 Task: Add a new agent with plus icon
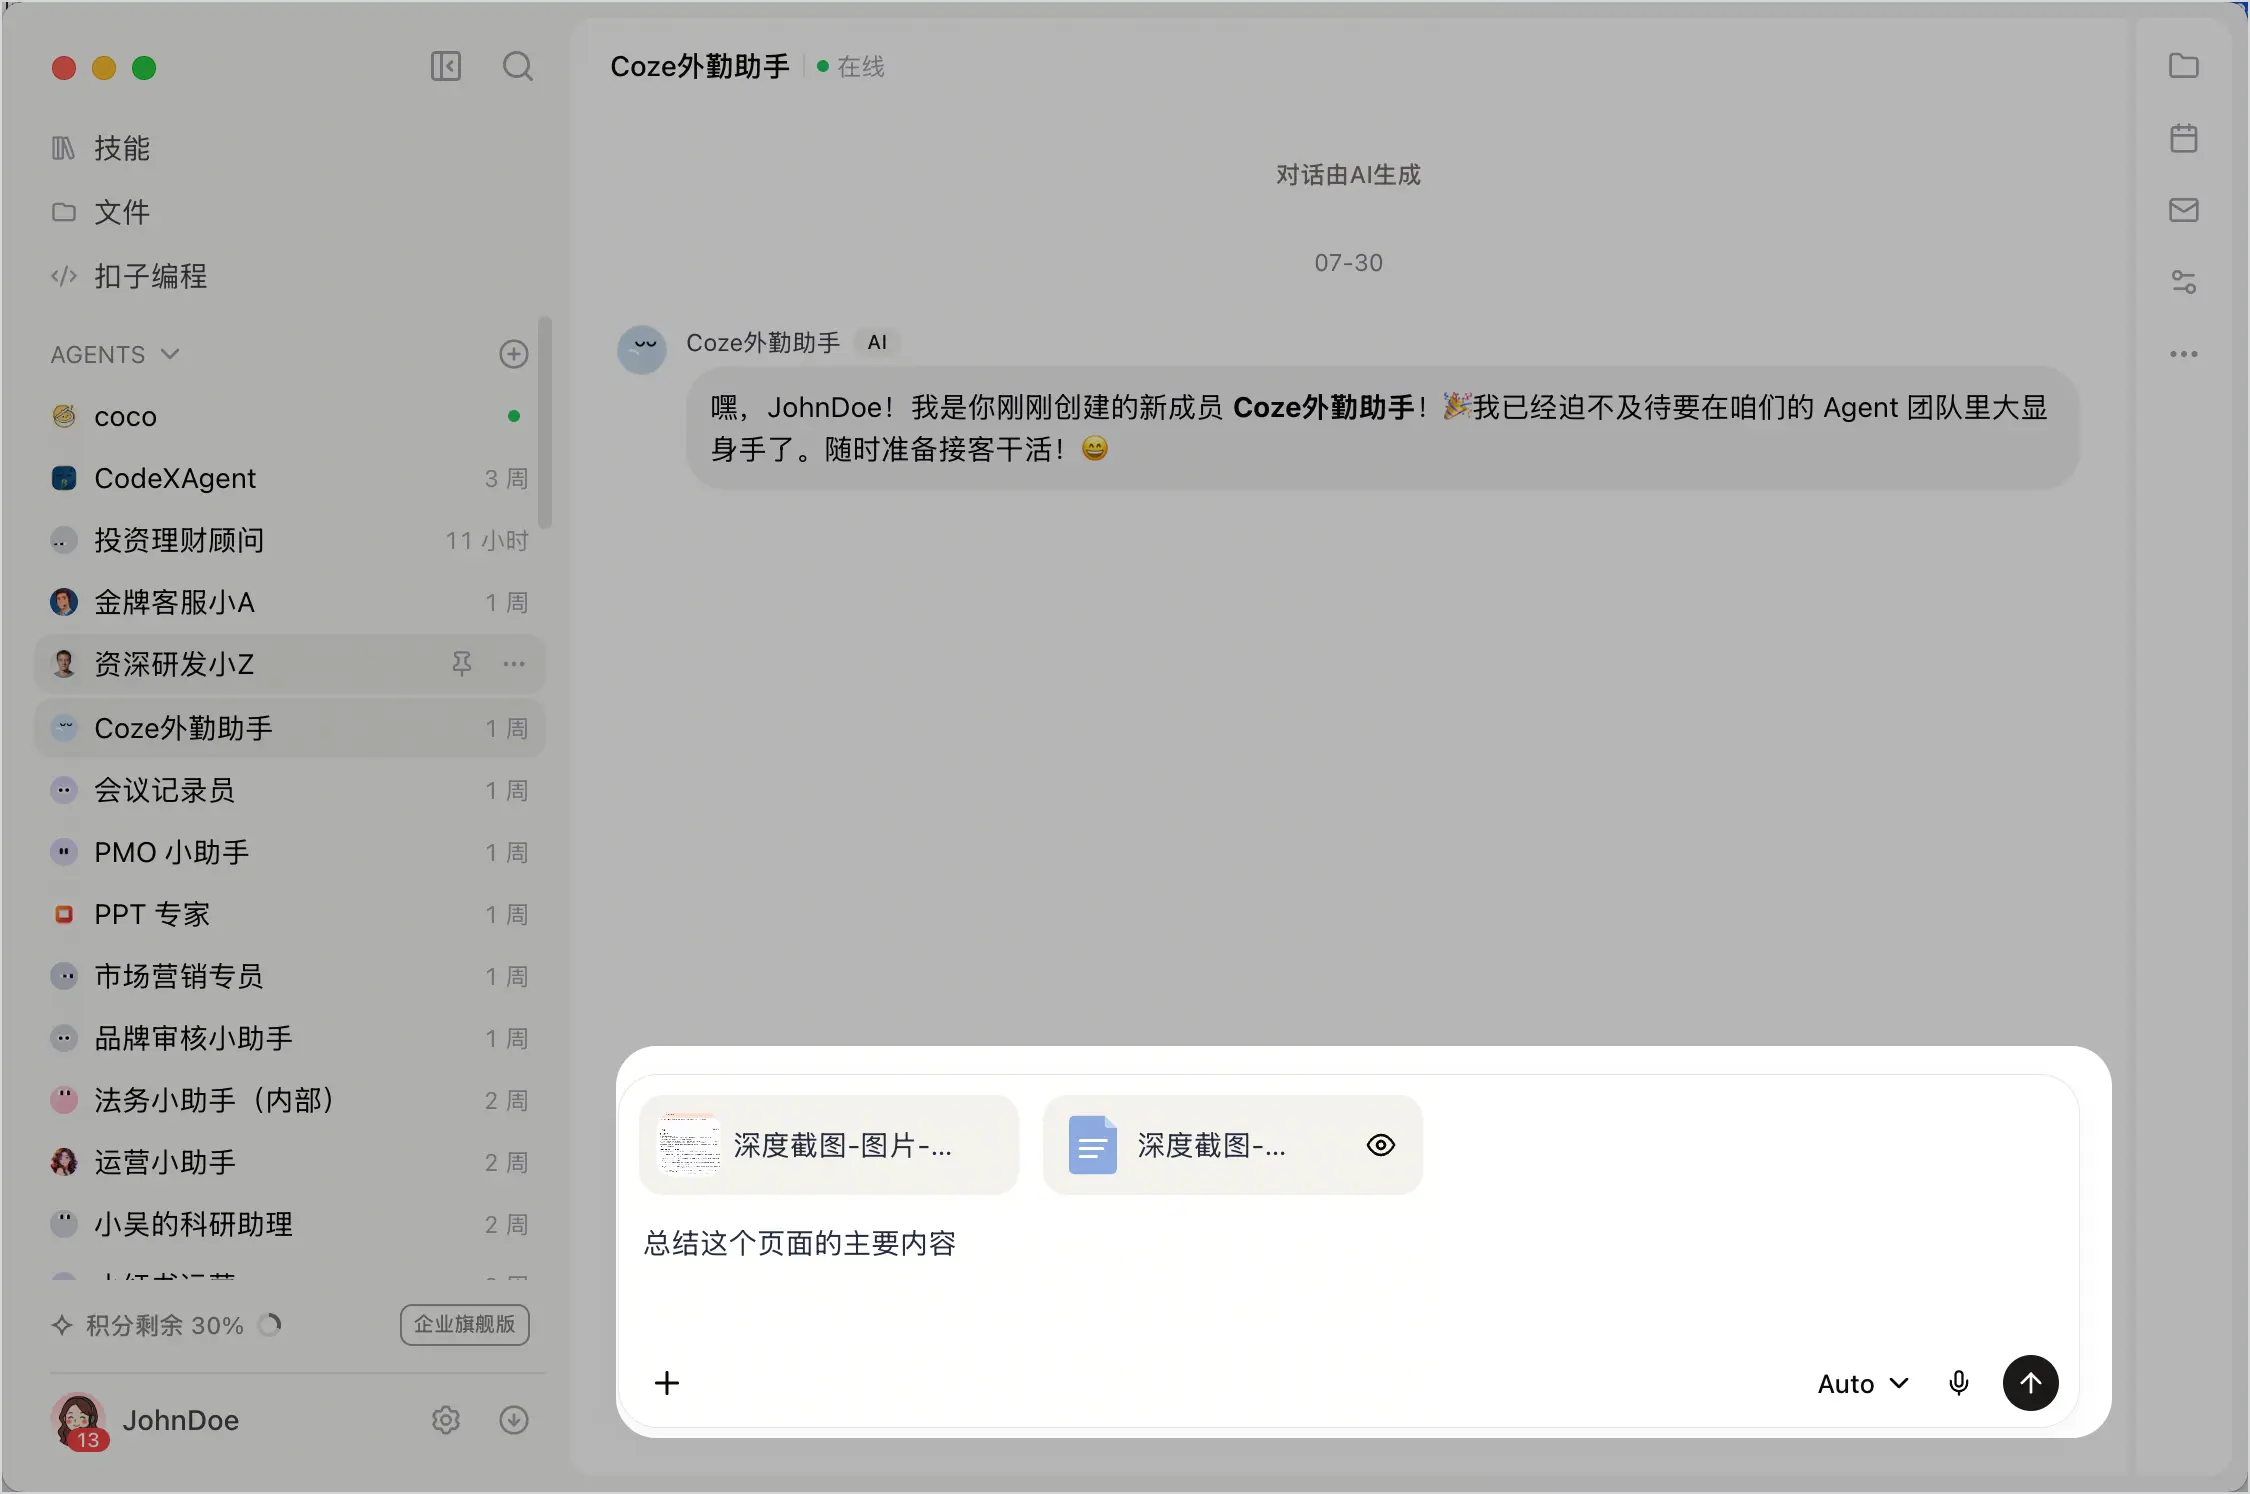514,354
